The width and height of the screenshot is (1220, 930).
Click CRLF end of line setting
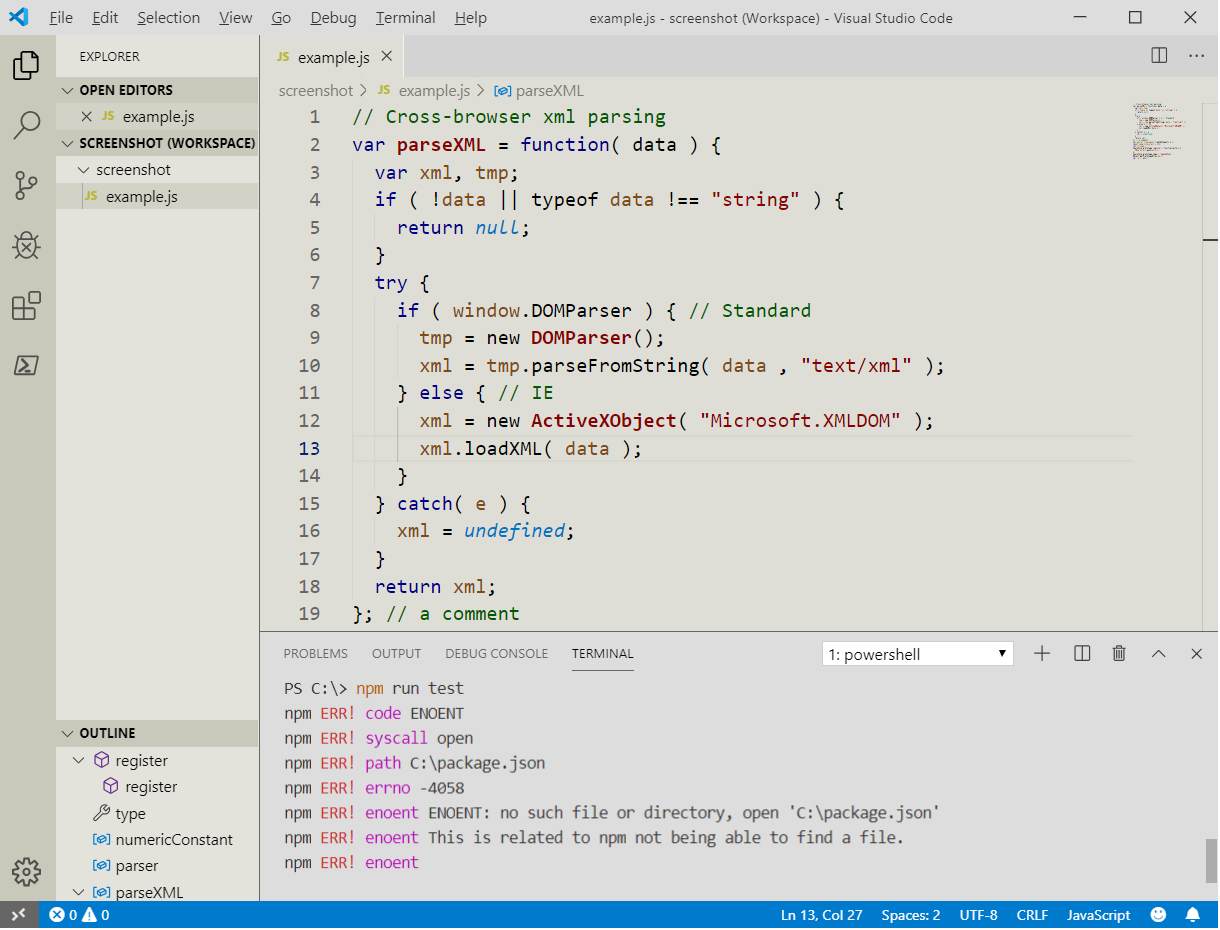pyautogui.click(x=1032, y=915)
